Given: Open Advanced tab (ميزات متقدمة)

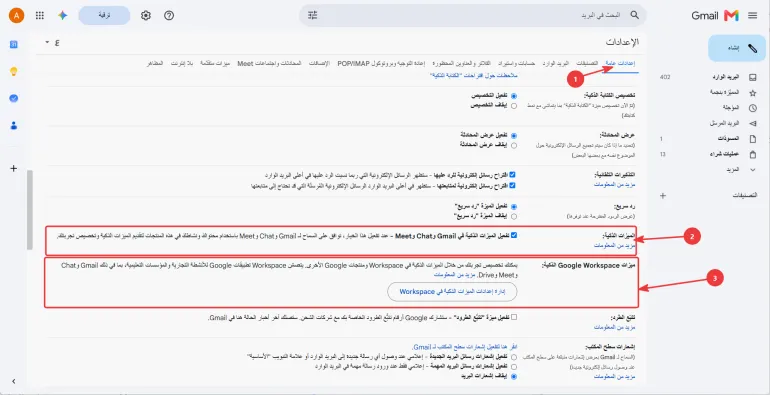Looking at the screenshot, I should point(215,64).
